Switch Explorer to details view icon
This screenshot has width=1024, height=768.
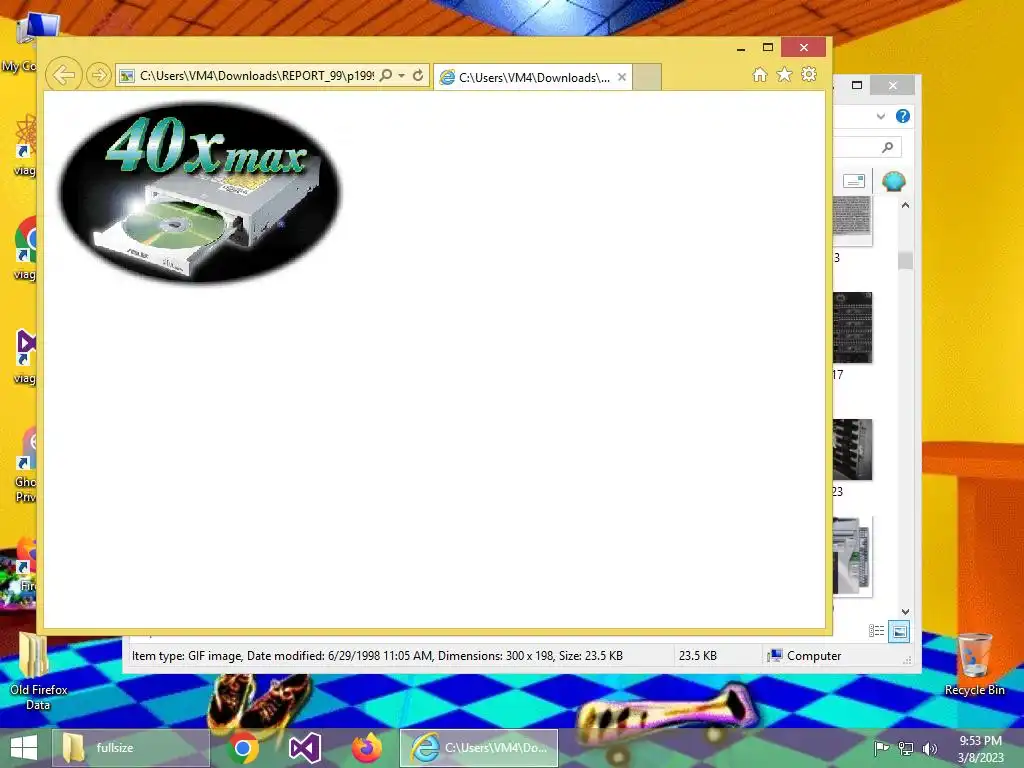[x=876, y=631]
